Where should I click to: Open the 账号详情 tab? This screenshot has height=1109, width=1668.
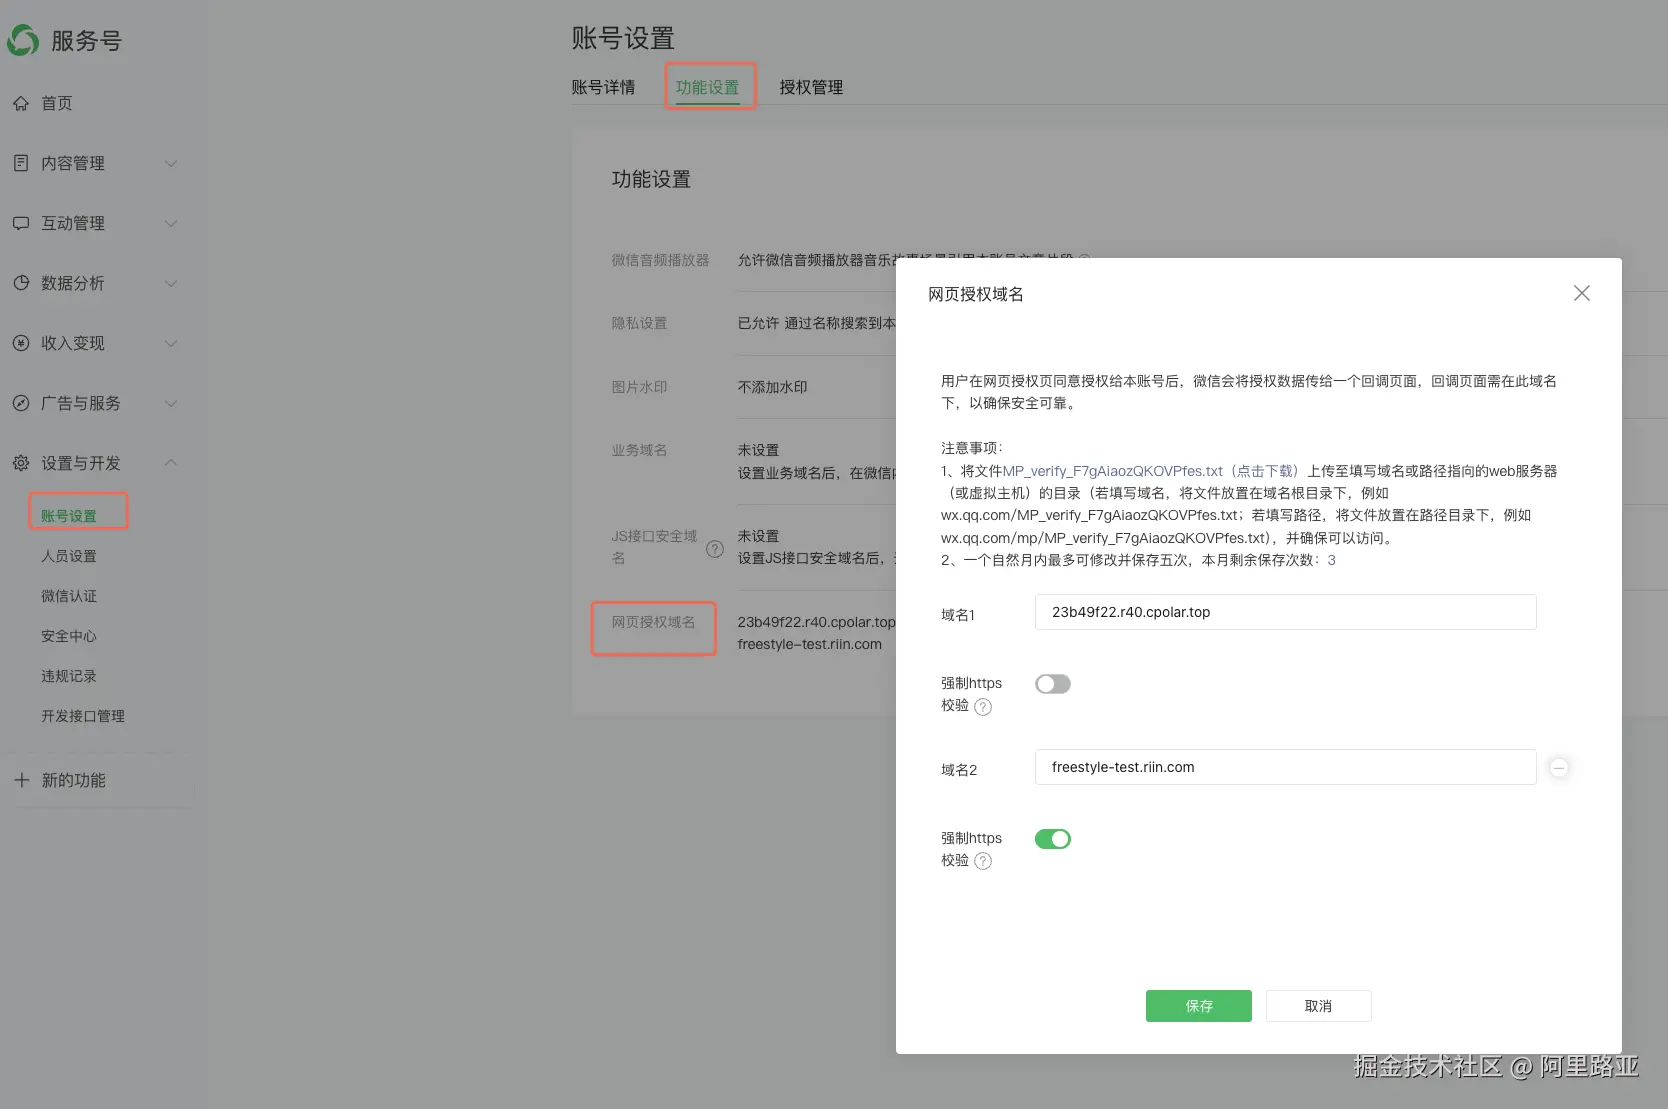(602, 87)
